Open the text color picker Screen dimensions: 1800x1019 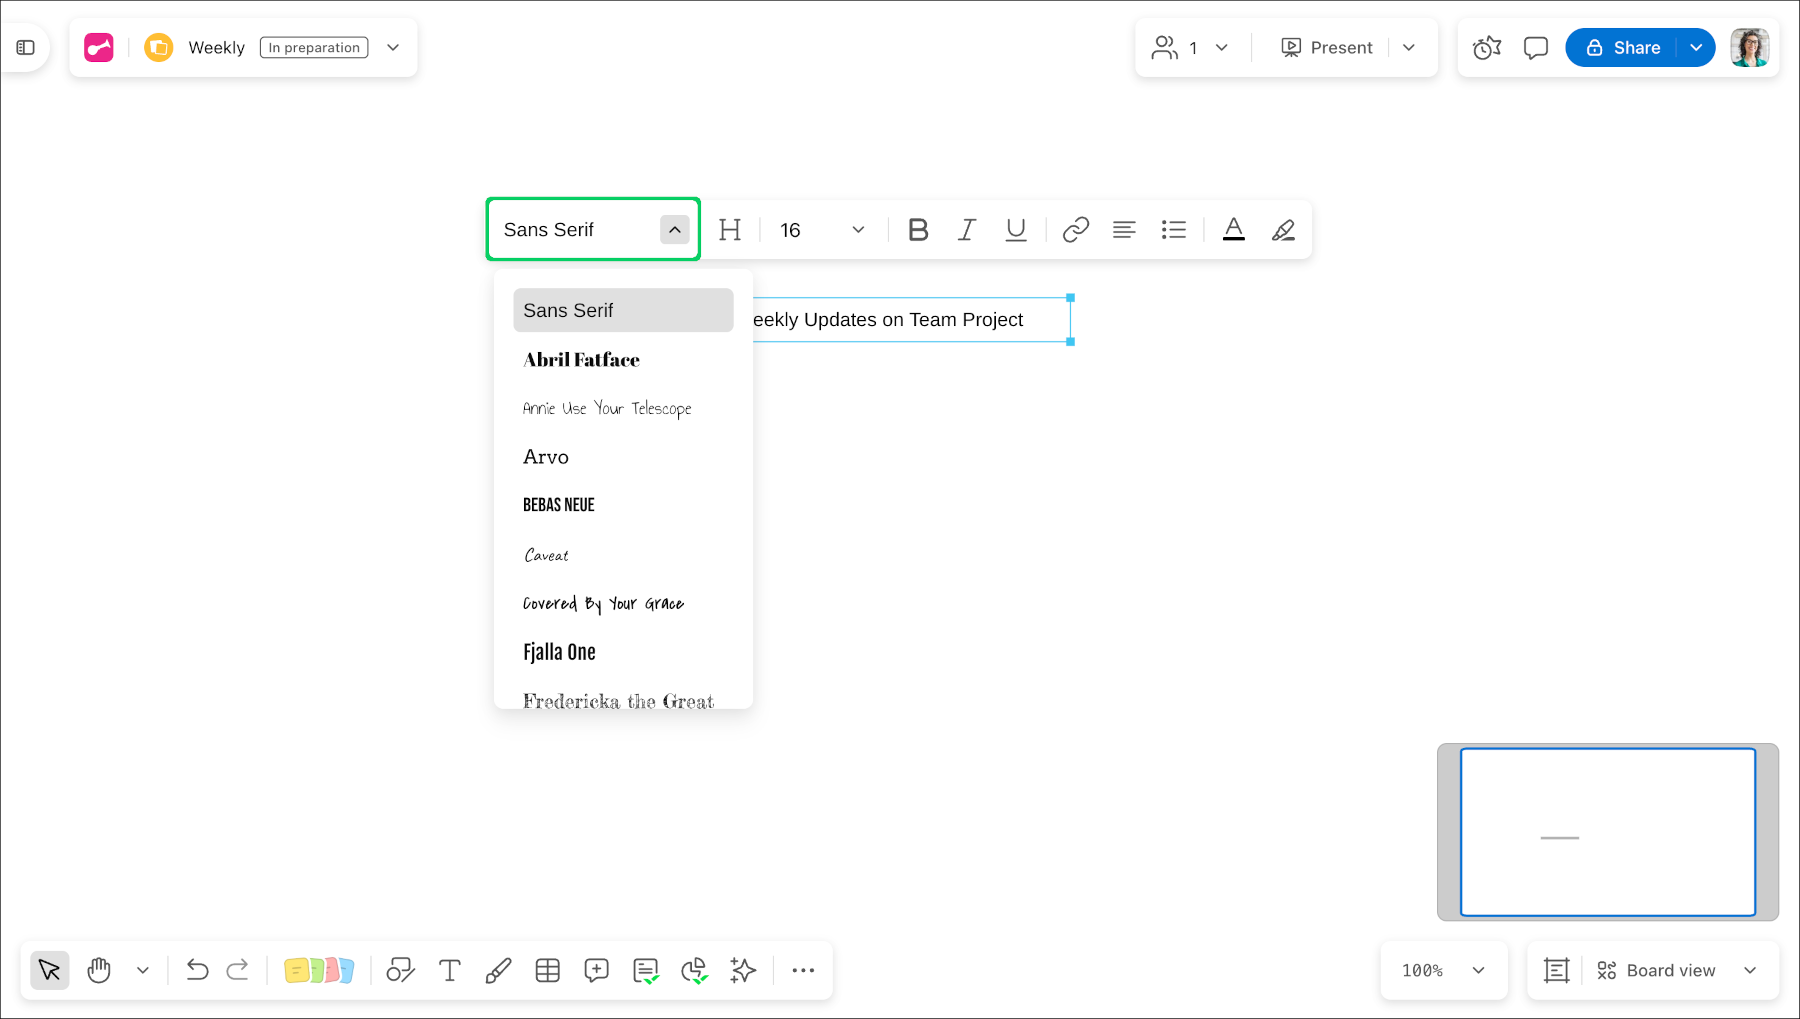[x=1234, y=230]
